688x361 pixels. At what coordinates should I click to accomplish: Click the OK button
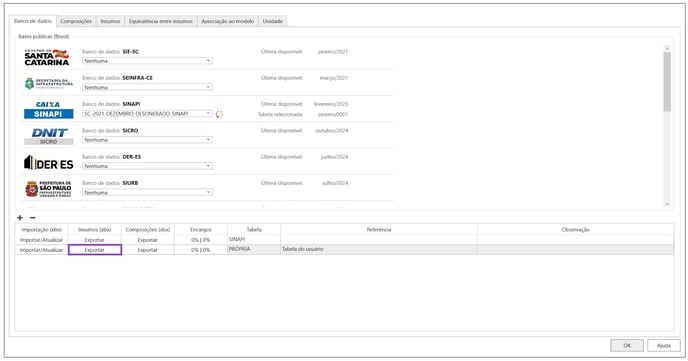point(627,346)
